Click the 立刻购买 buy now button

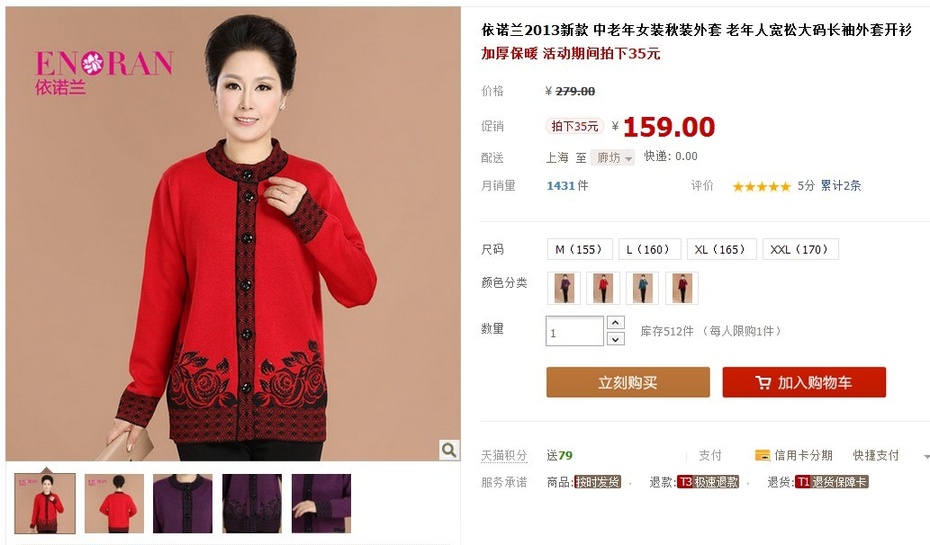pos(628,383)
